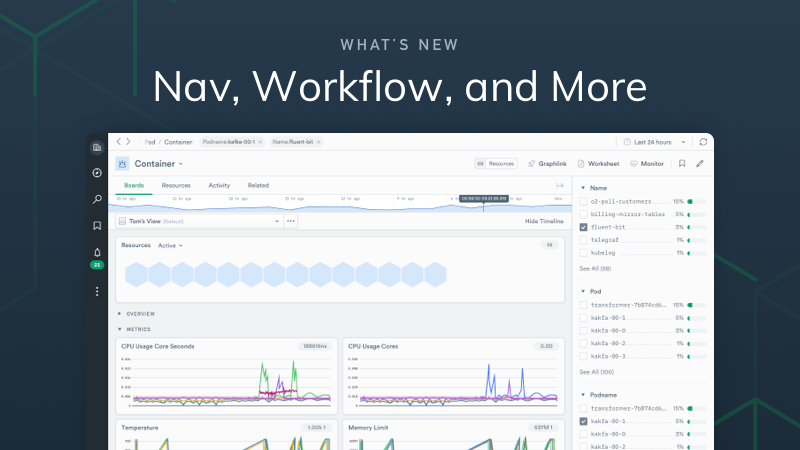Click the 23 alerts count badge
Viewport: 800px width, 450px height.
(x=97, y=265)
